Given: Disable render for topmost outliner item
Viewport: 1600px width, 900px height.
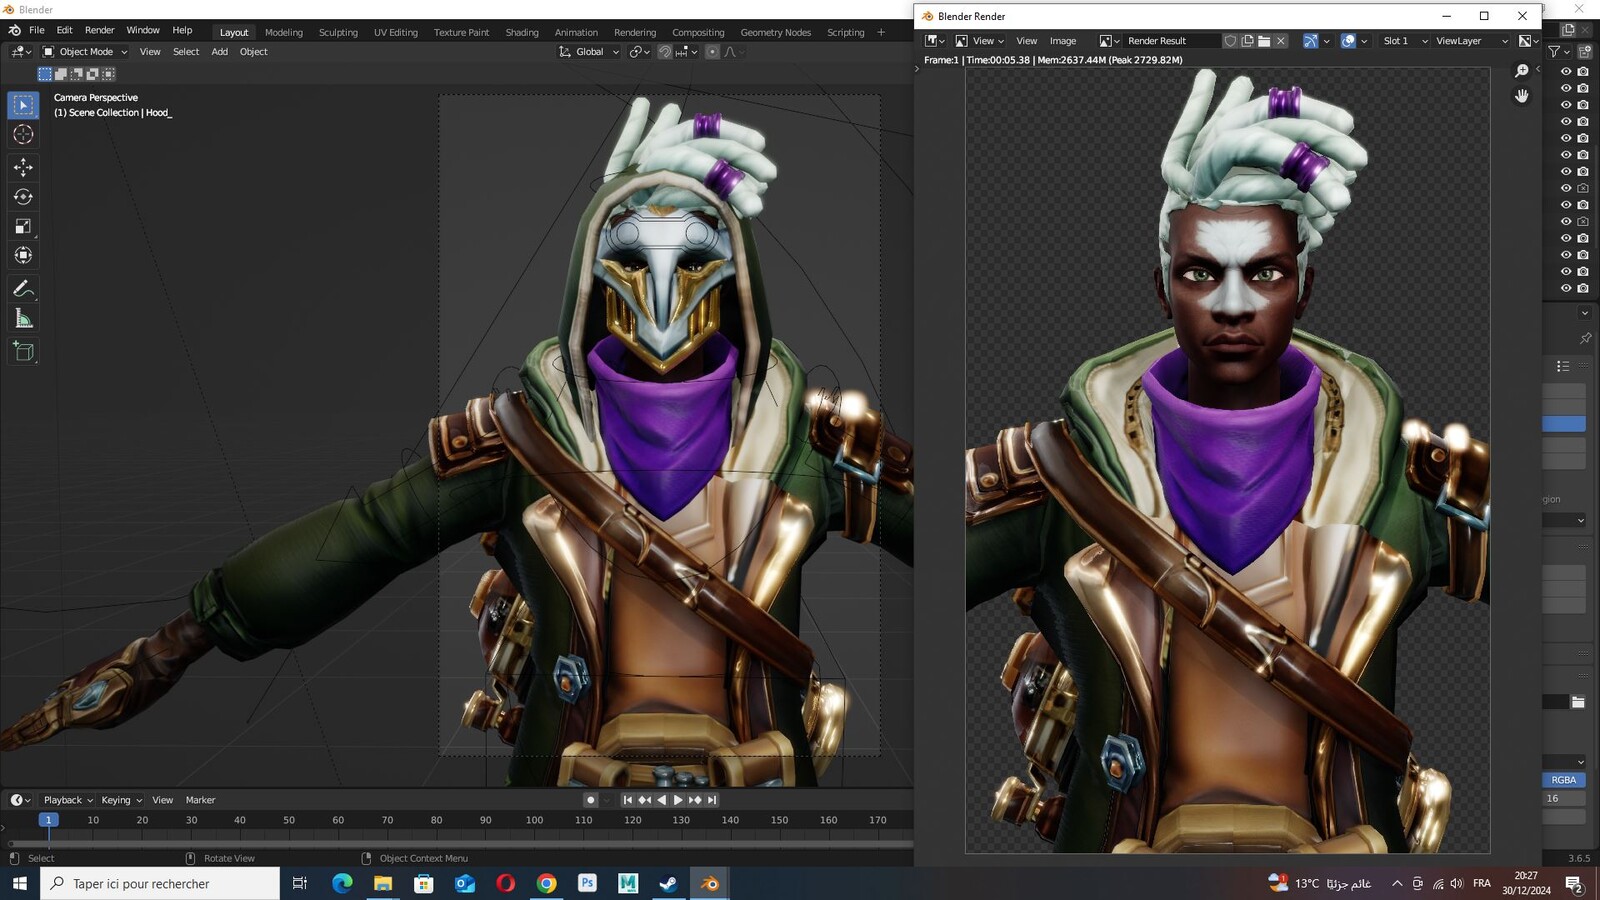Looking at the screenshot, I should pos(1583,71).
